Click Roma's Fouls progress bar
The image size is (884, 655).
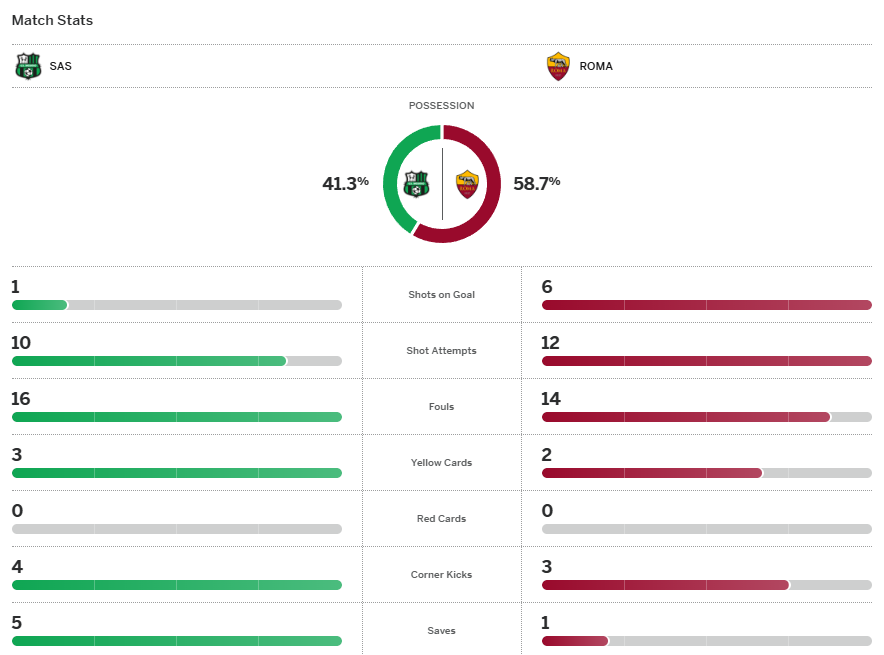pyautogui.click(x=685, y=417)
